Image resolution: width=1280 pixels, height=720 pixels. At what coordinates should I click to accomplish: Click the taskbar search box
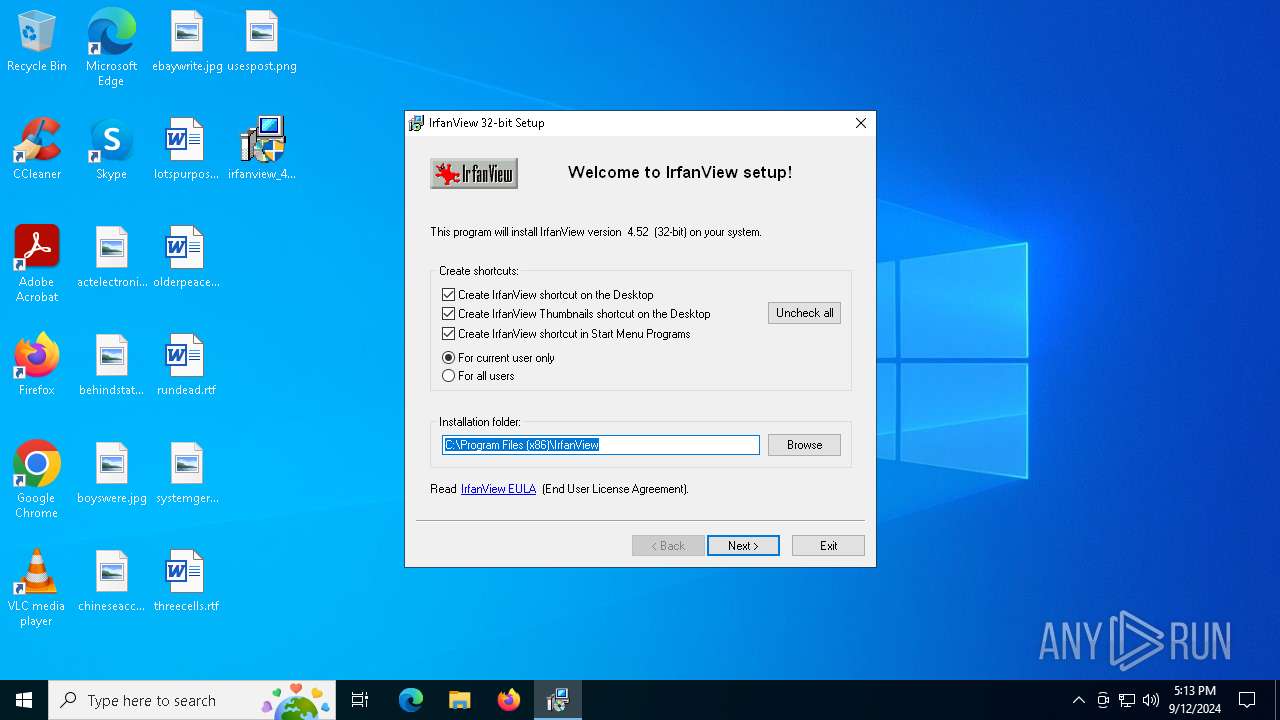click(192, 700)
